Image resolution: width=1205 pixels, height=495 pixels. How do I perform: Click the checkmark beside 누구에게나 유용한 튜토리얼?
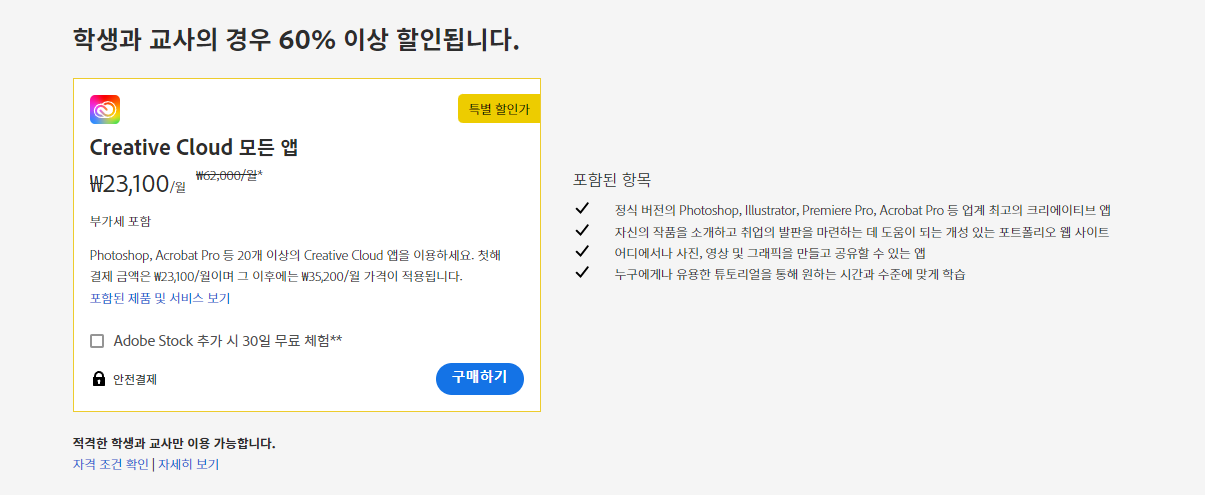(x=582, y=272)
